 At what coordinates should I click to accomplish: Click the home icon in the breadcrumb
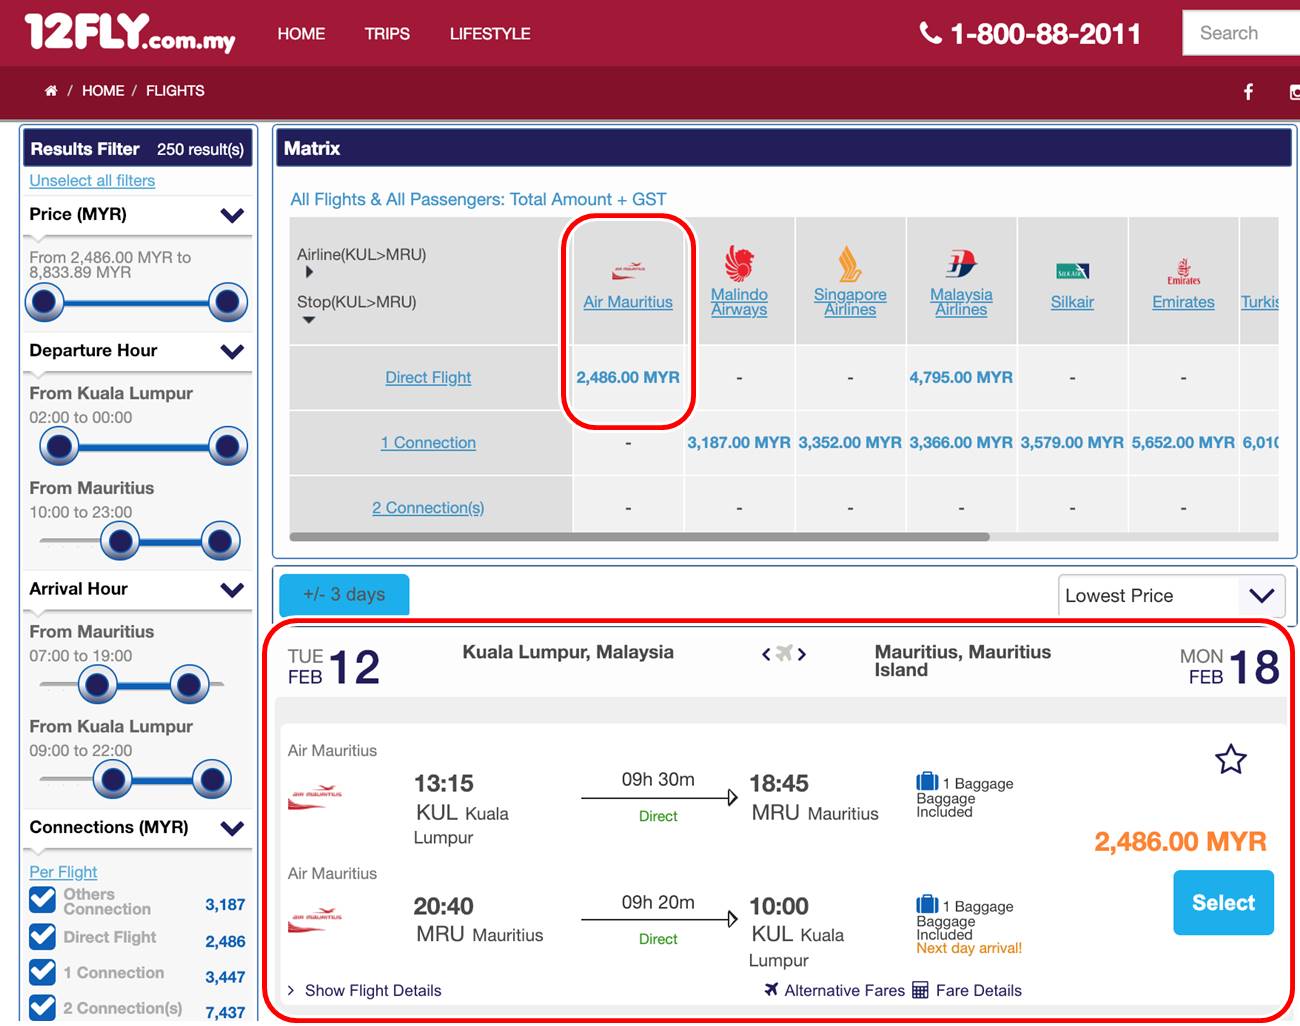(x=51, y=91)
